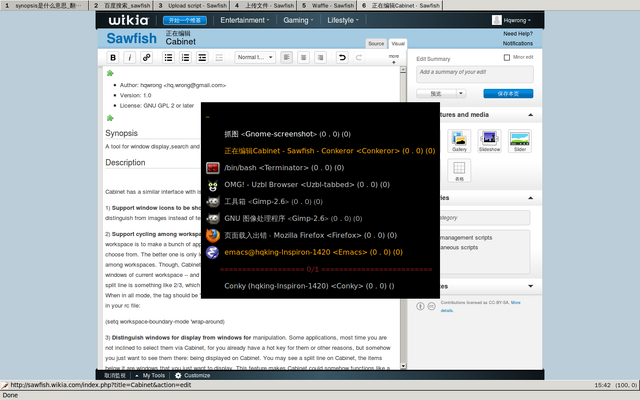Open More details license link
The width and height of the screenshot is (640, 400).
click(x=478, y=307)
